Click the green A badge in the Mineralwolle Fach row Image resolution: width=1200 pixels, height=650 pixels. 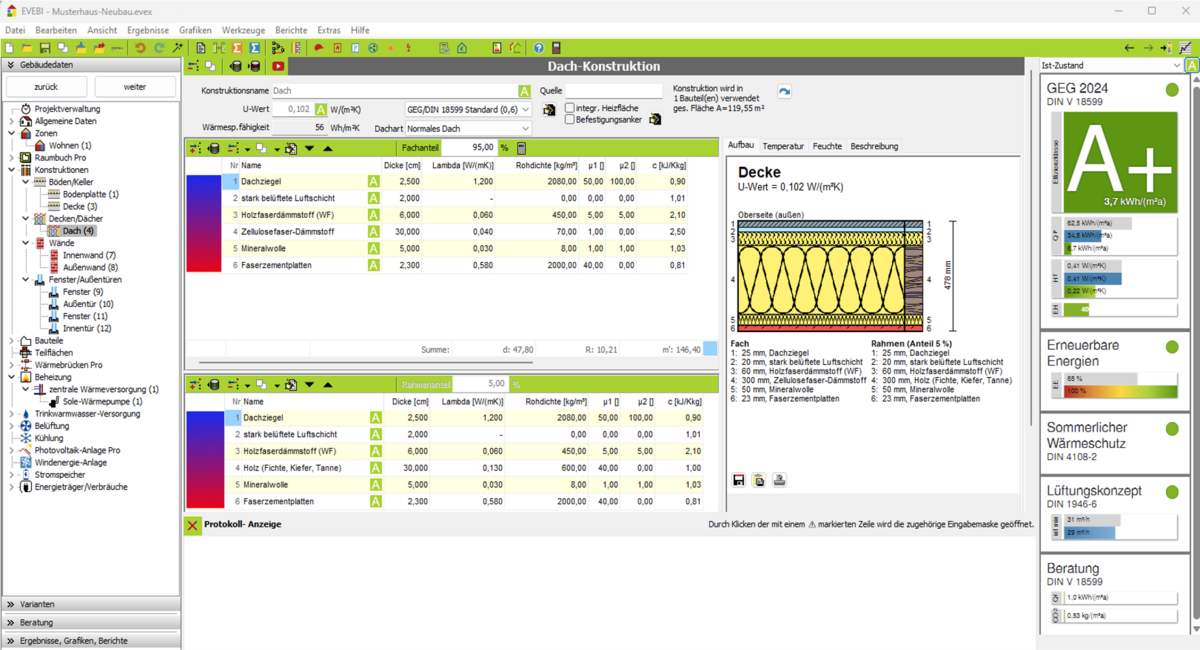point(374,248)
